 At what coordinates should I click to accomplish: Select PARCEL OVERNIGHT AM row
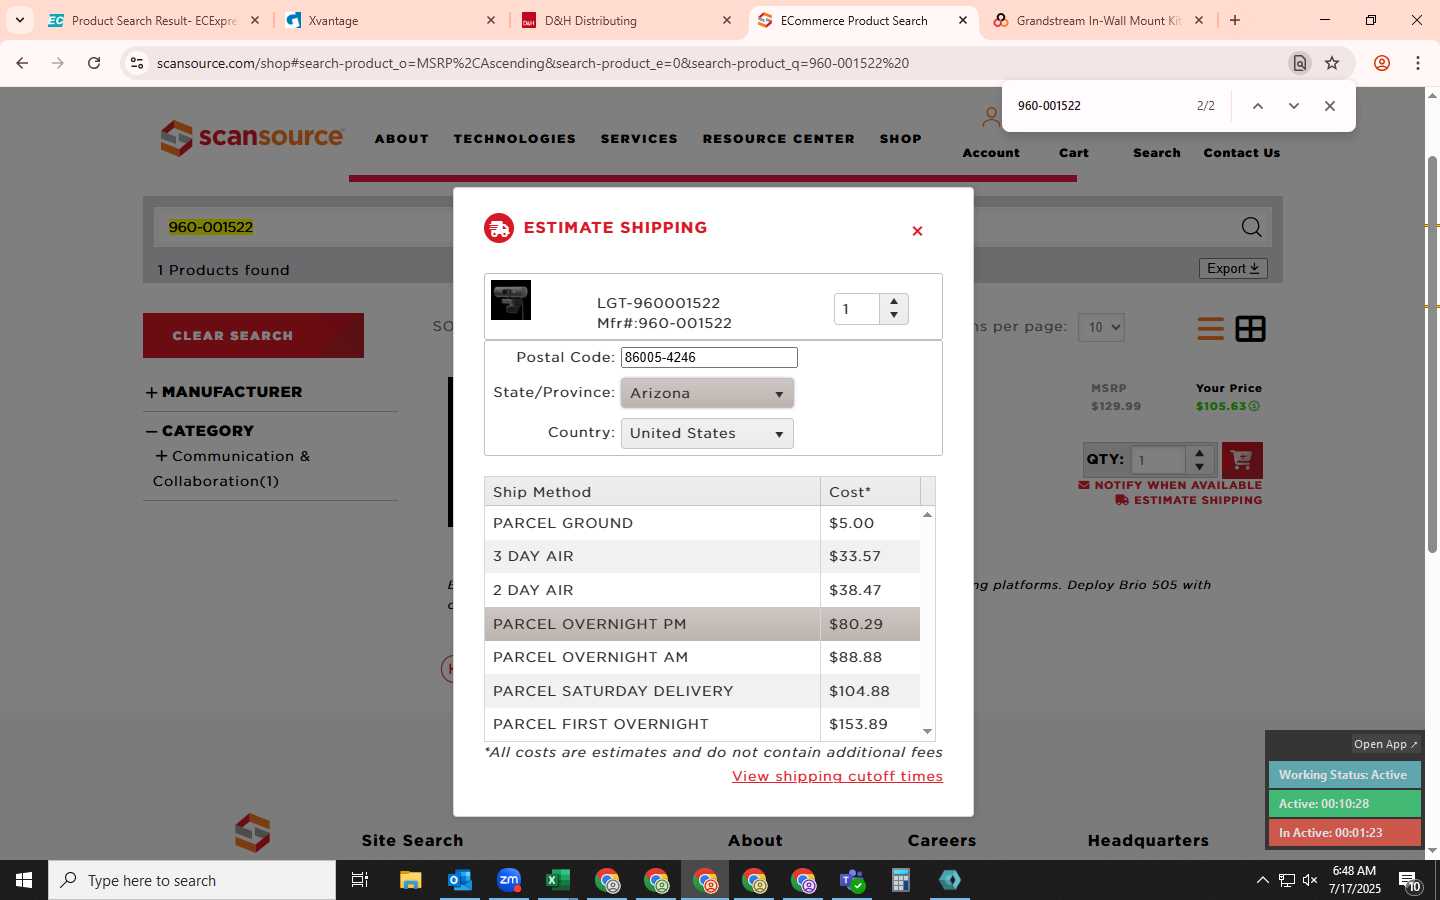click(702, 657)
